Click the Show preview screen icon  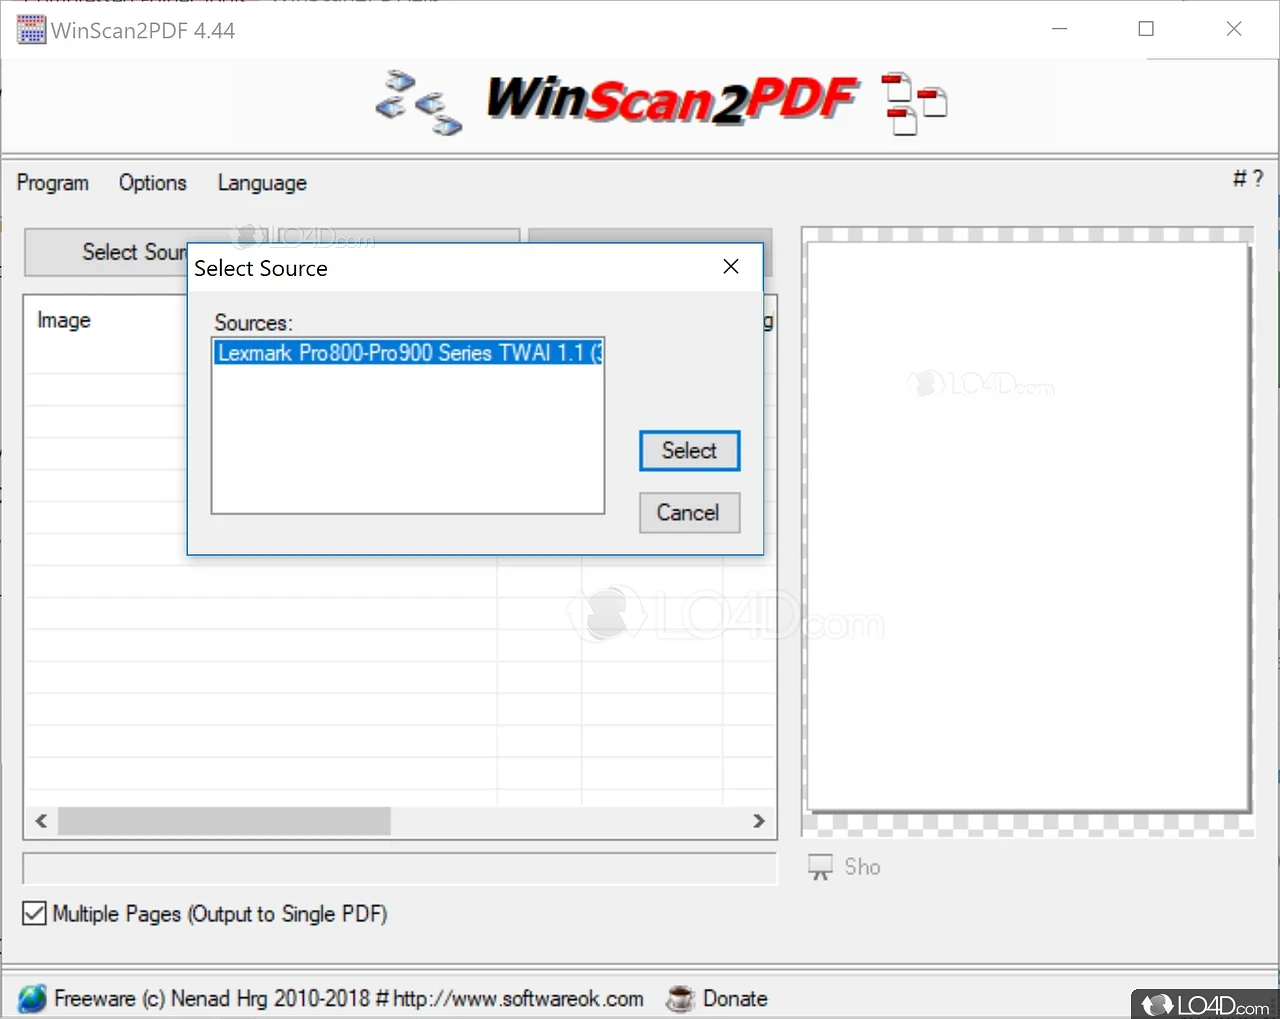click(x=820, y=867)
